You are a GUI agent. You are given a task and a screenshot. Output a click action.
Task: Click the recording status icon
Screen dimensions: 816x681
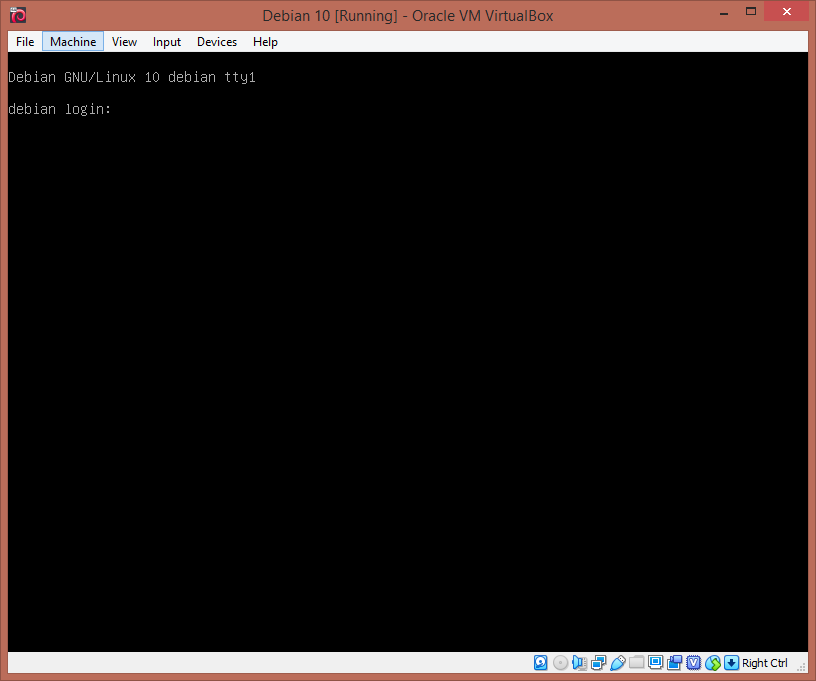(x=674, y=662)
